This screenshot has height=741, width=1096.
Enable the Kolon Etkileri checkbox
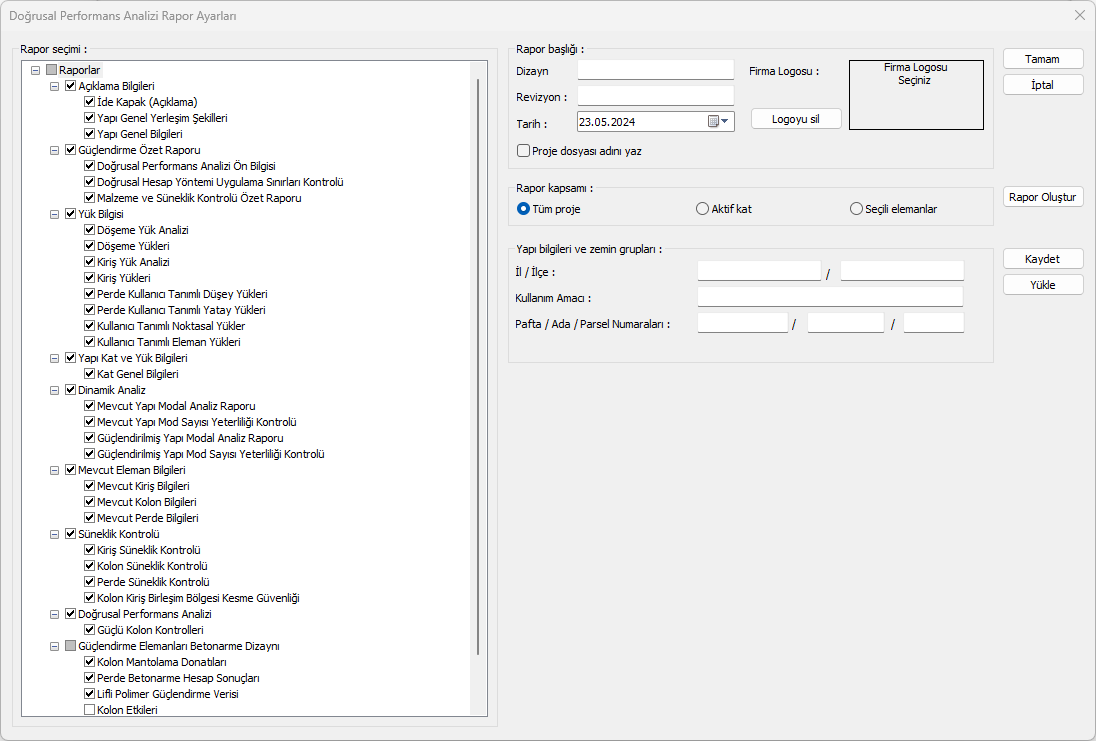[90, 710]
